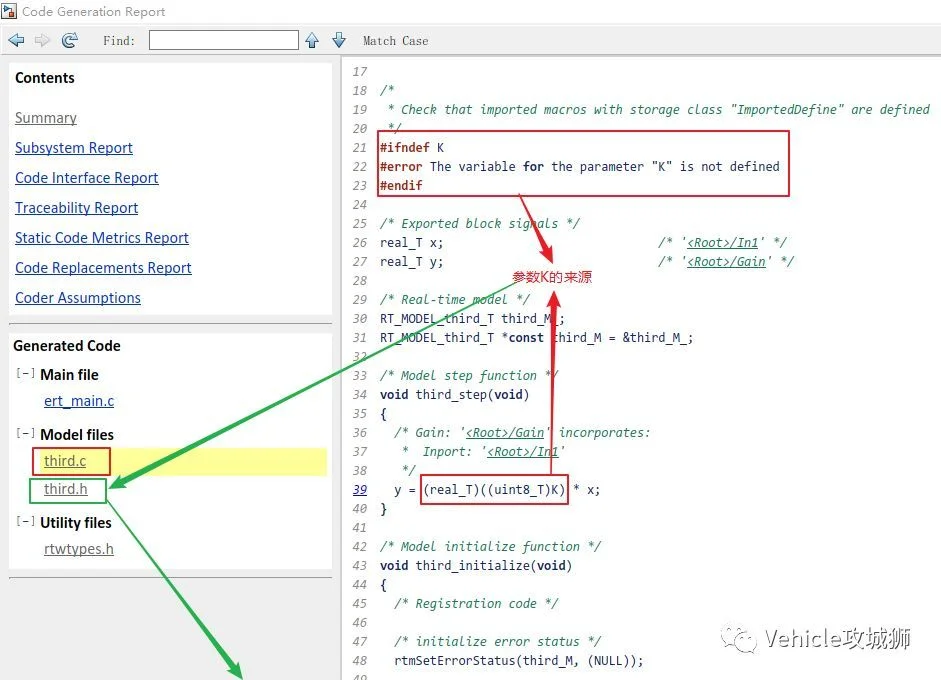Open the Coder Assumptions link
The height and width of the screenshot is (680, 941).
coord(77,298)
